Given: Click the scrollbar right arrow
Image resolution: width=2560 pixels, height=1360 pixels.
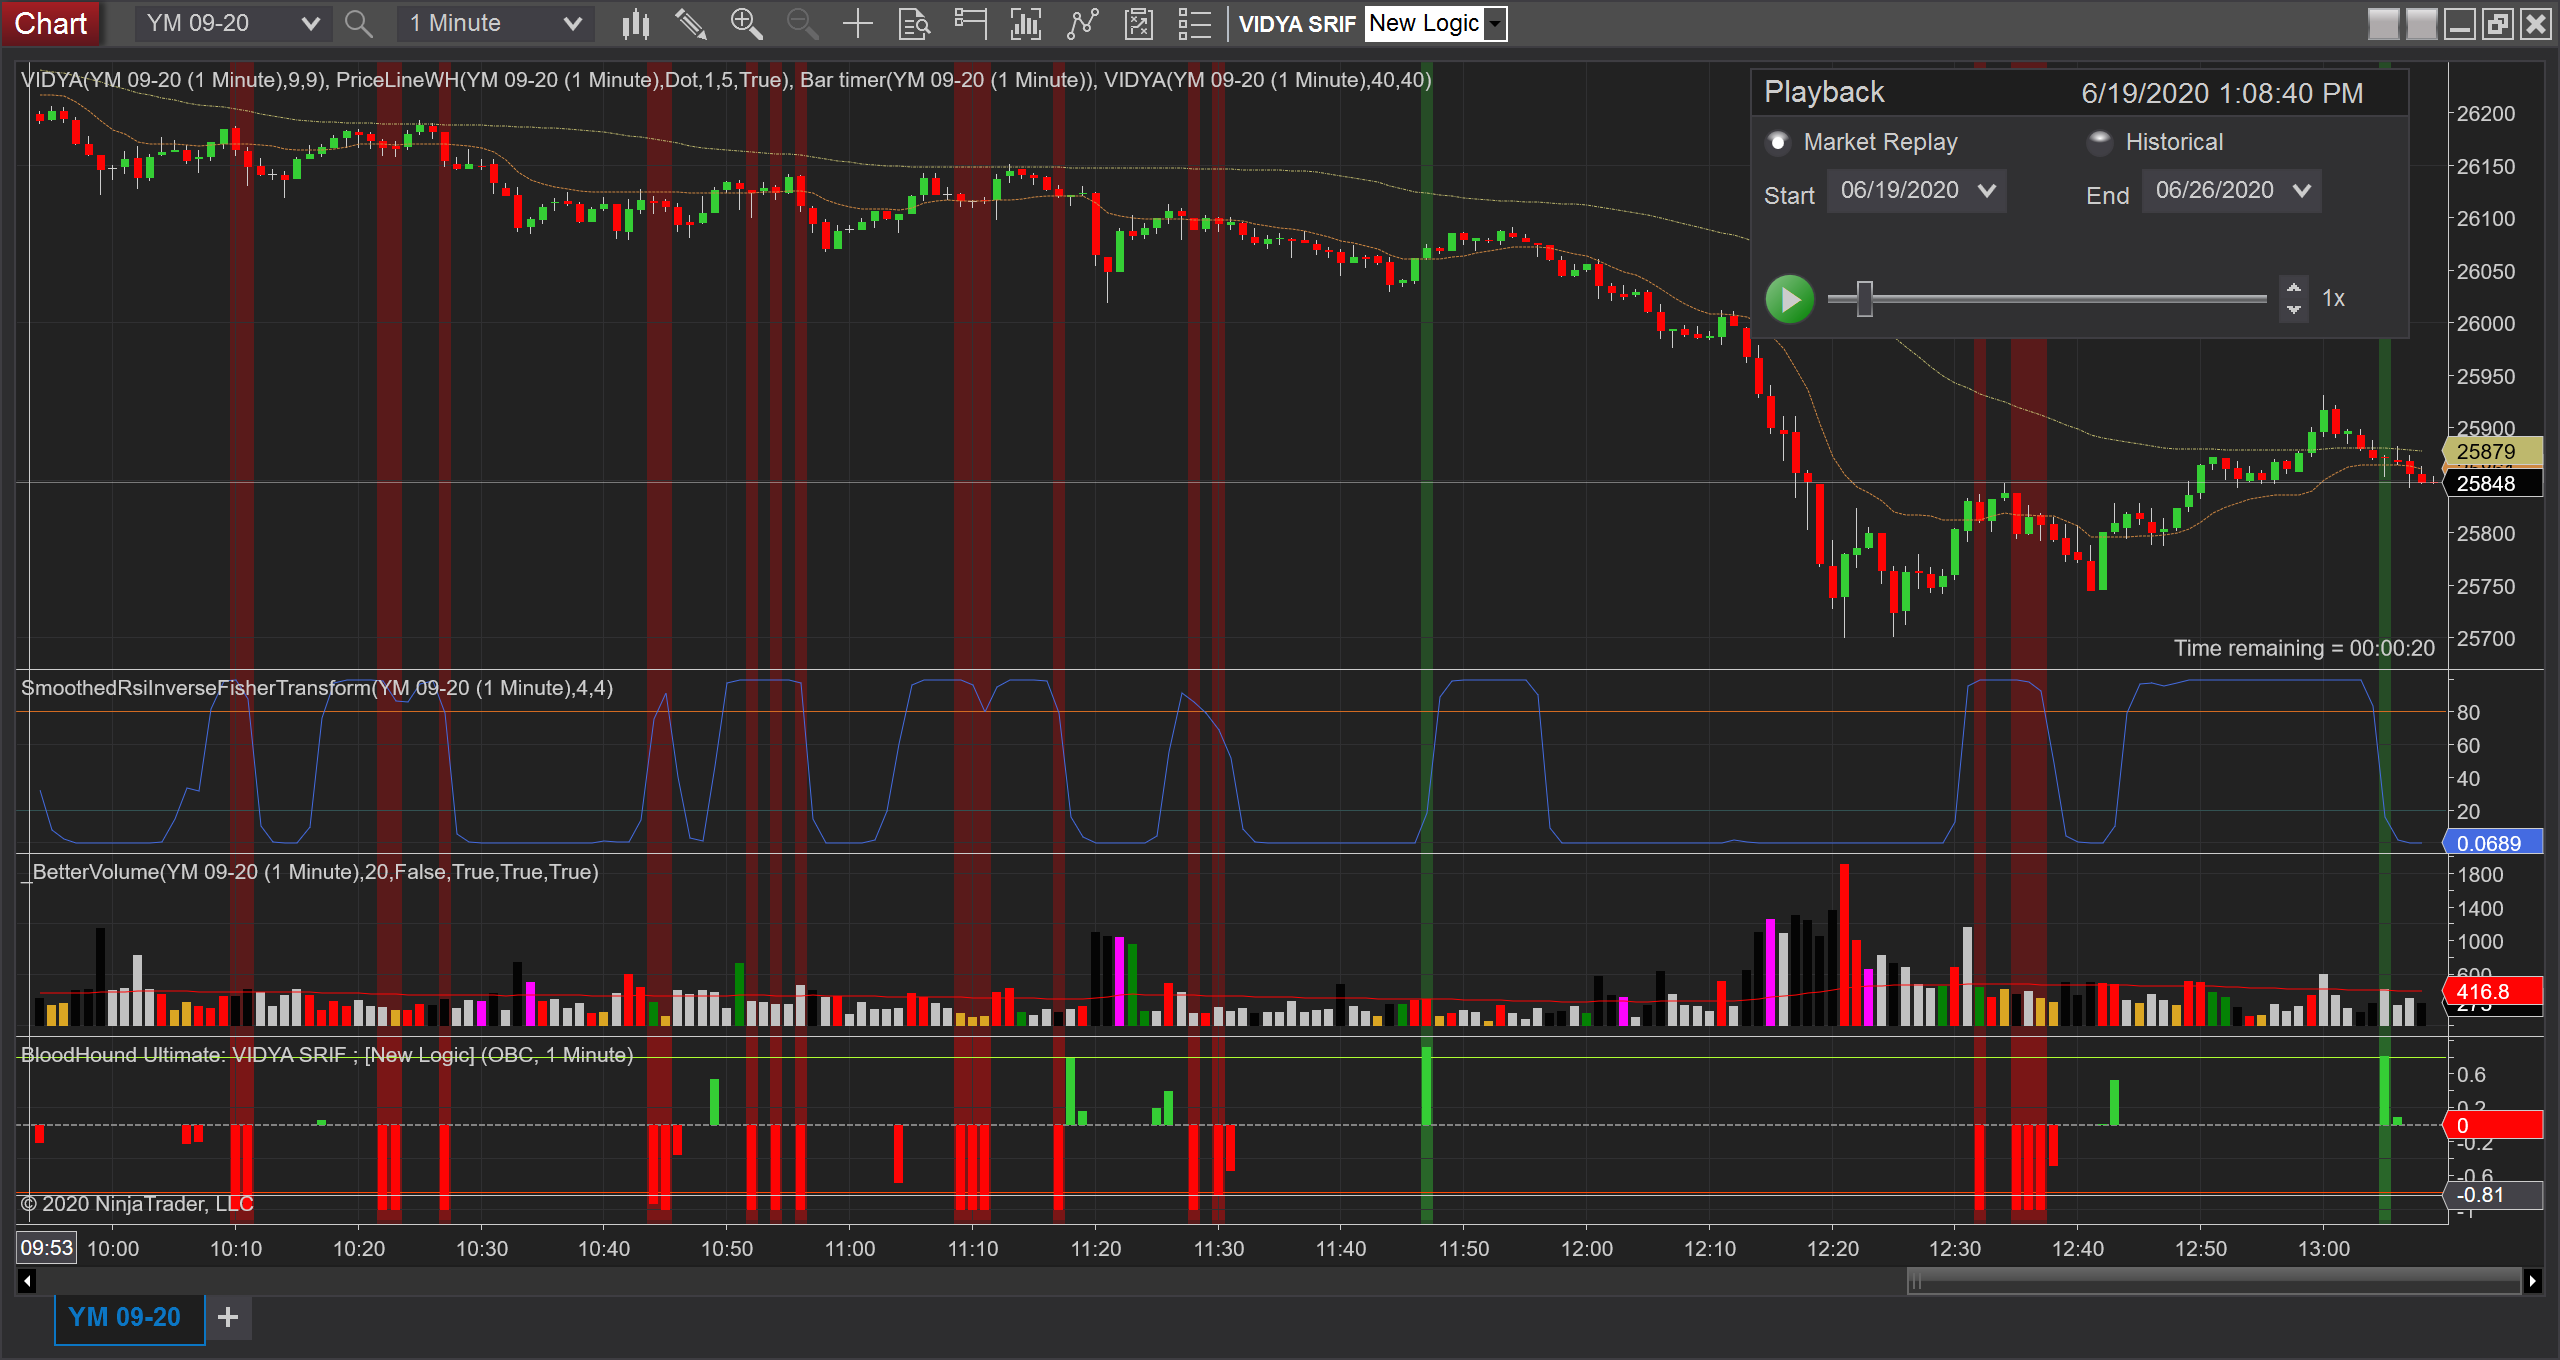Looking at the screenshot, I should coord(2532,1280).
